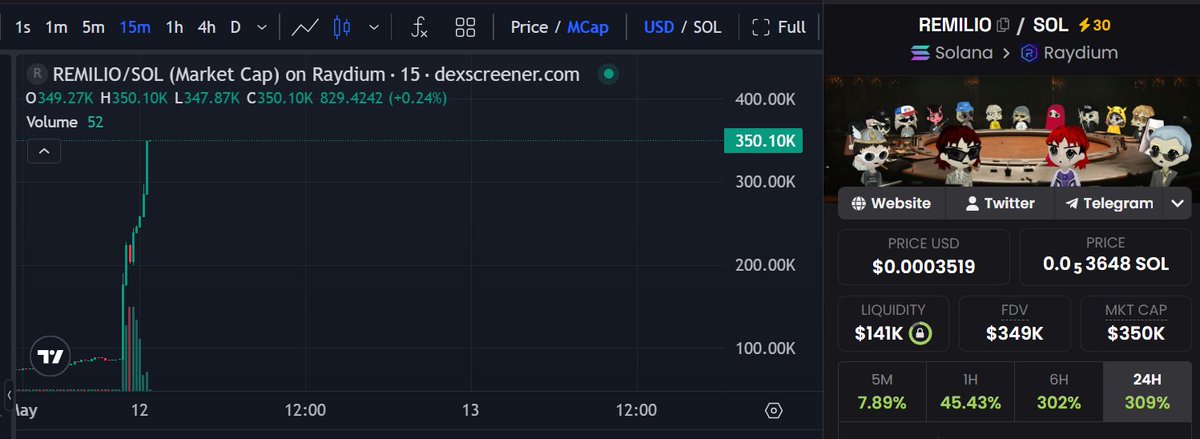Open the REMILIO banner image
The image size is (1200, 439).
click(x=1011, y=131)
